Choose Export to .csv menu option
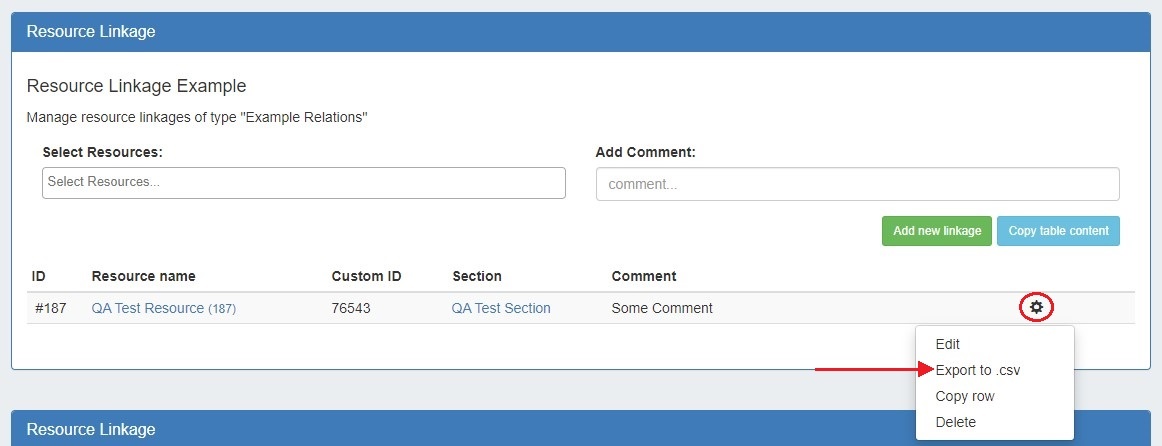Image resolution: width=1162 pixels, height=446 pixels. coord(977,370)
